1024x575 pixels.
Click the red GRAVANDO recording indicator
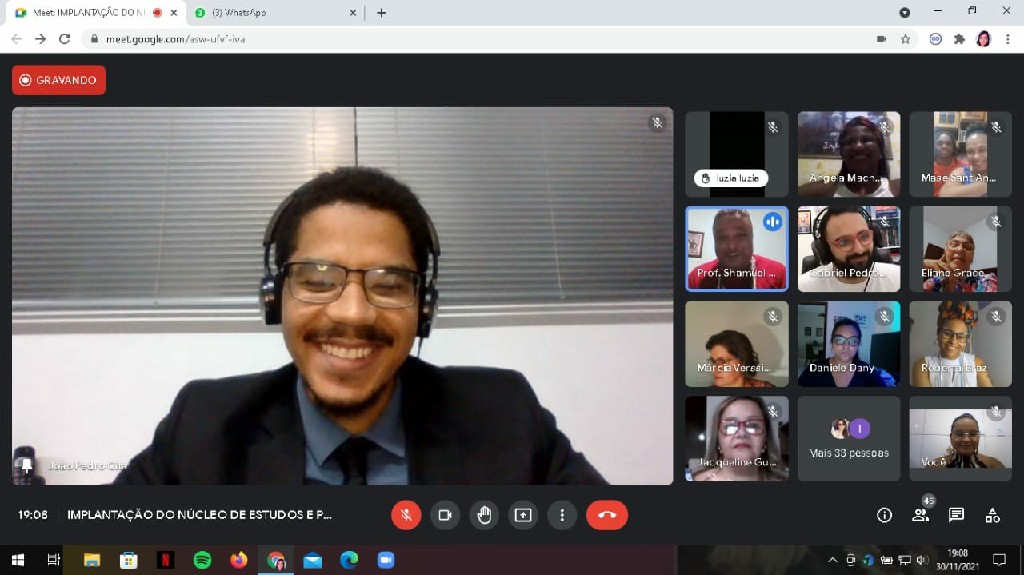(x=59, y=80)
